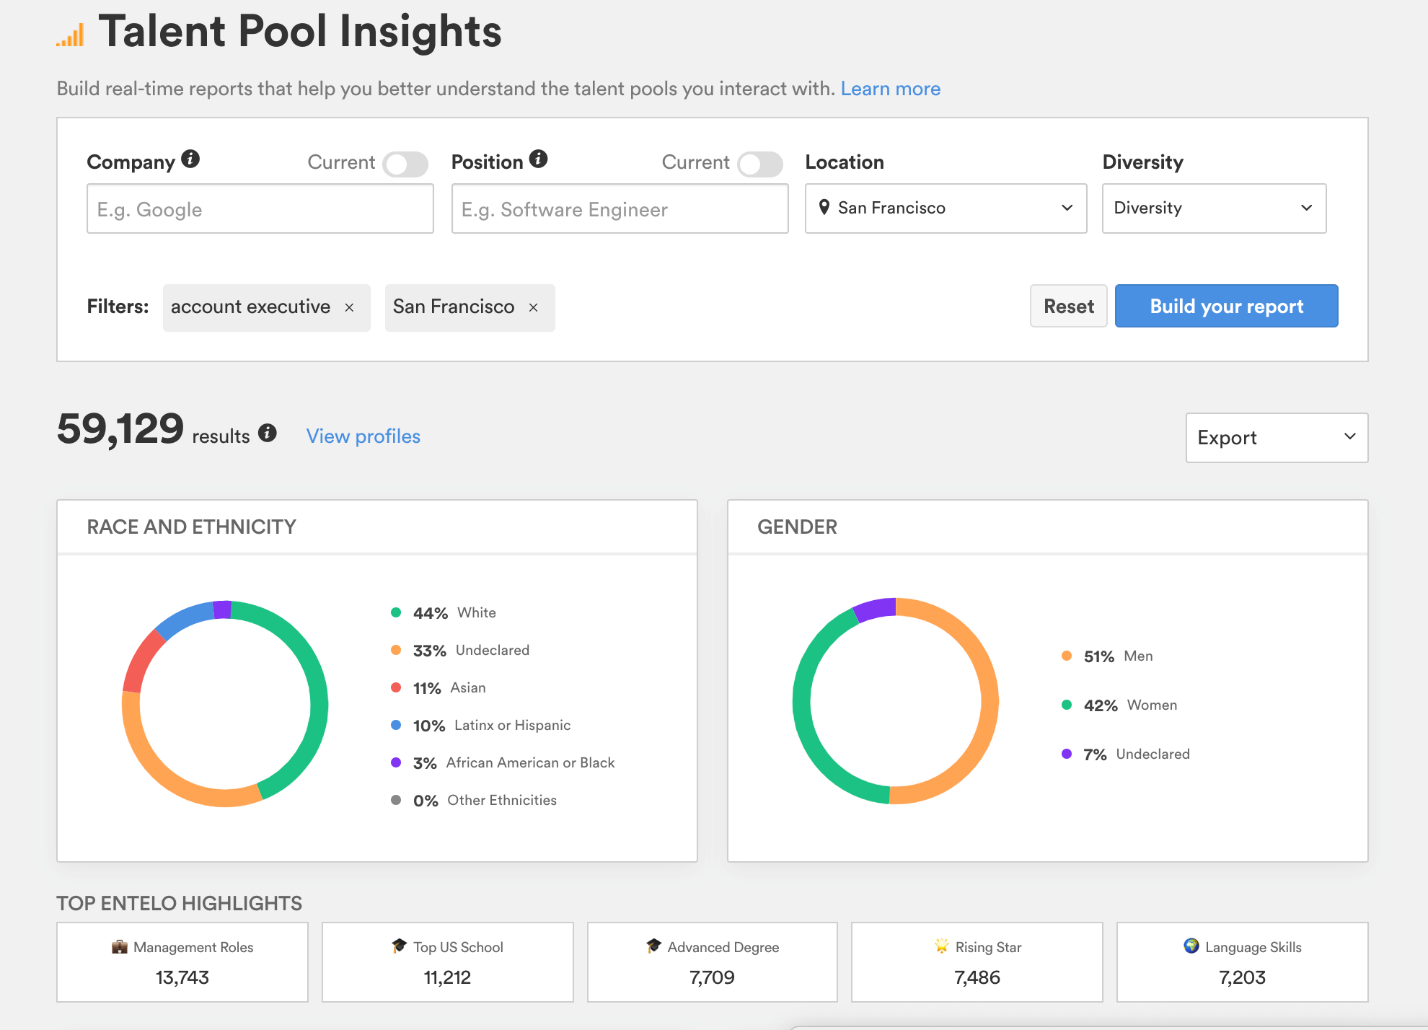Follow the Learn more link
This screenshot has width=1428, height=1030.
pyautogui.click(x=891, y=89)
